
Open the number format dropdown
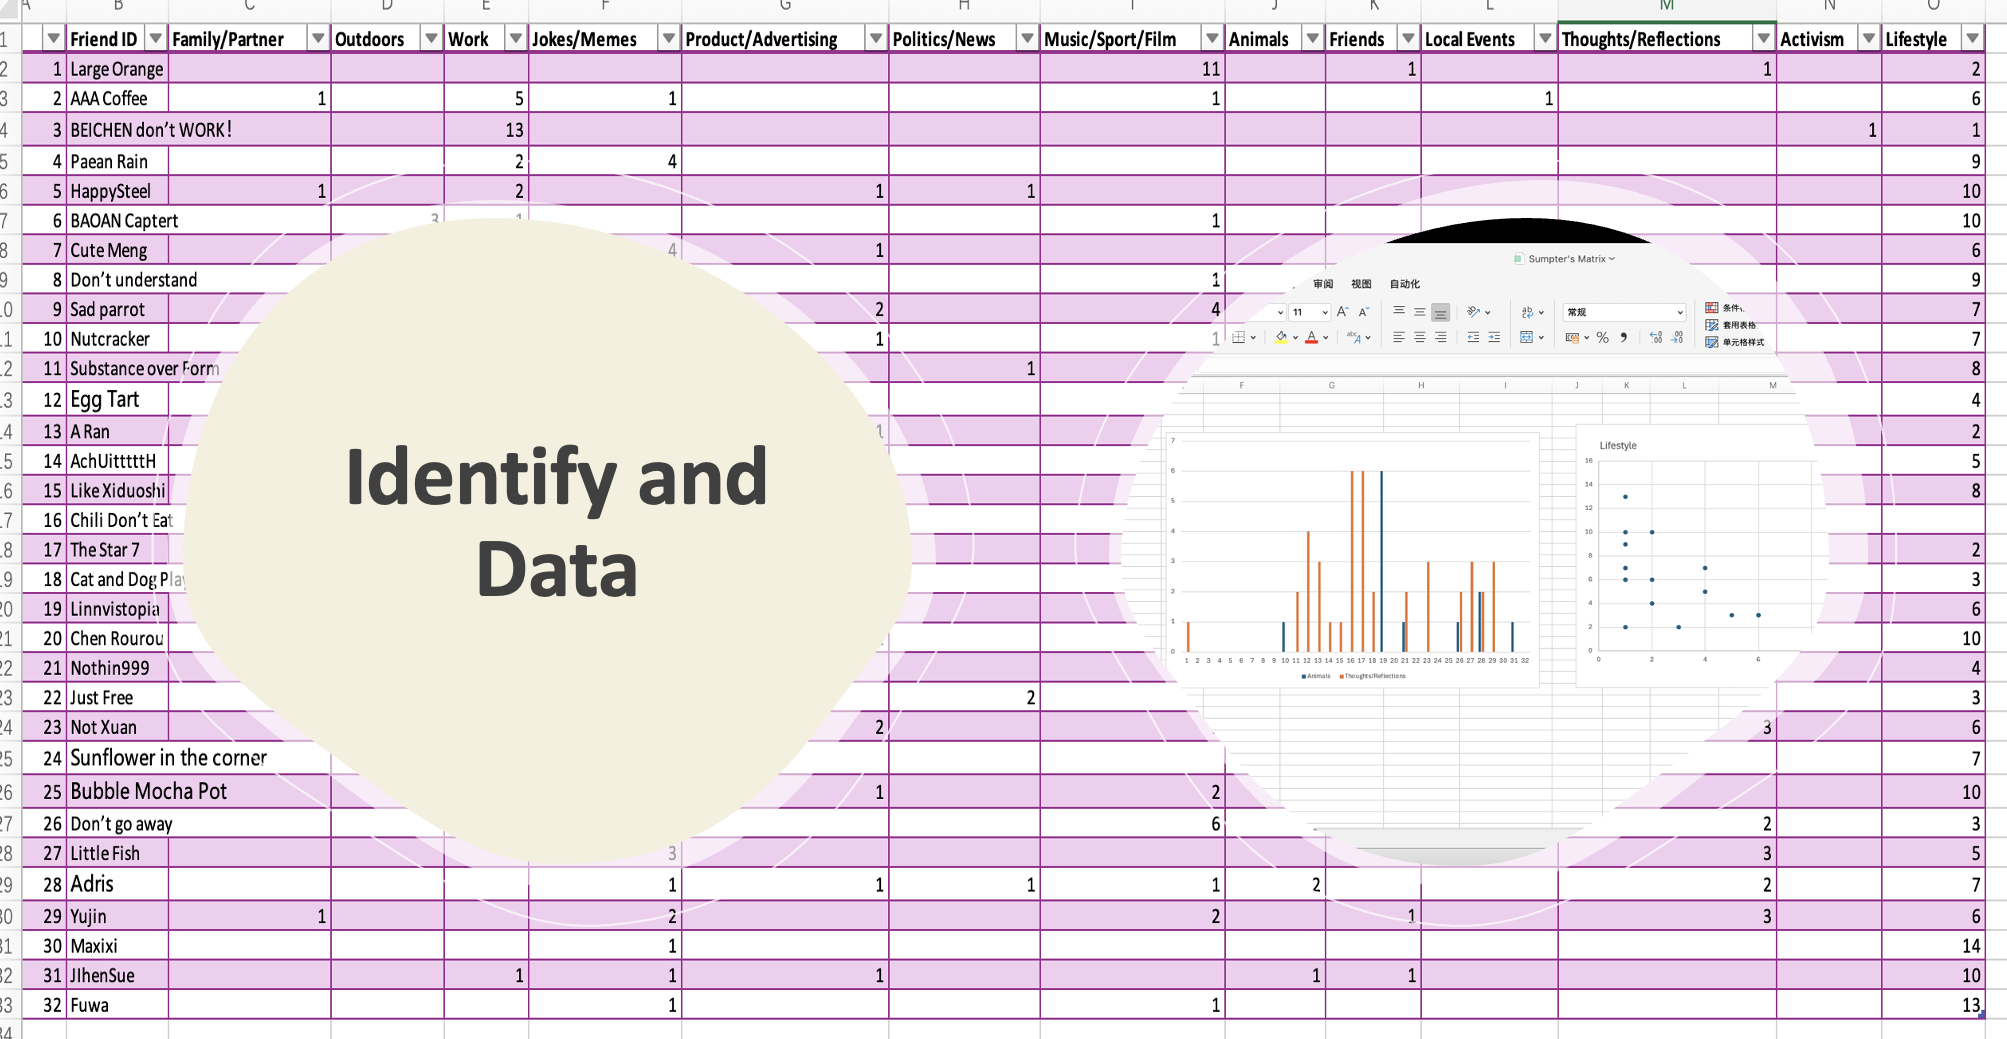(x=1680, y=312)
